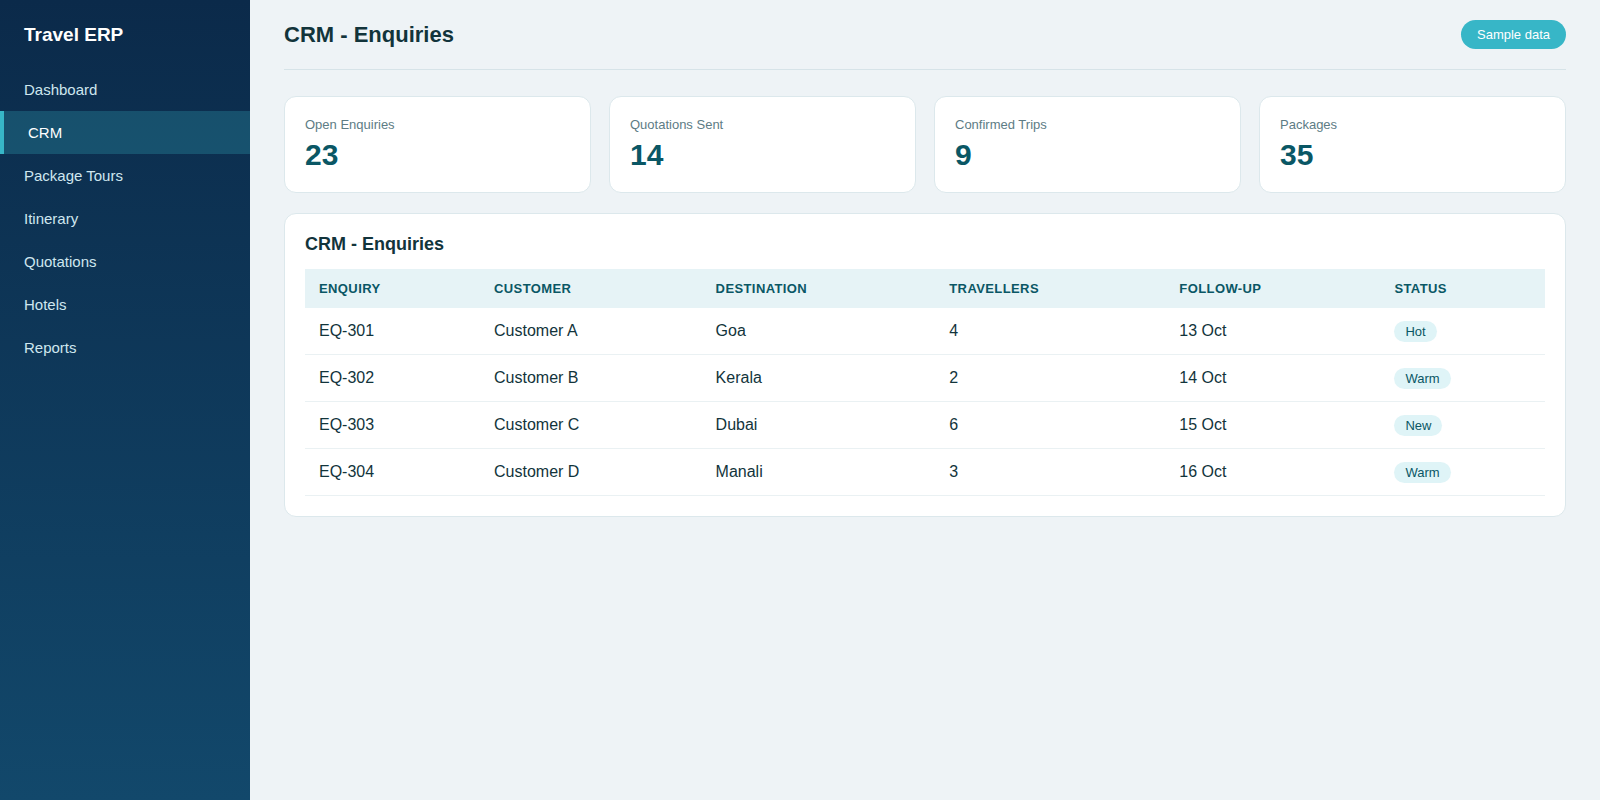Open Itinerary in the sidebar
The width and height of the screenshot is (1600, 800).
coord(125,219)
